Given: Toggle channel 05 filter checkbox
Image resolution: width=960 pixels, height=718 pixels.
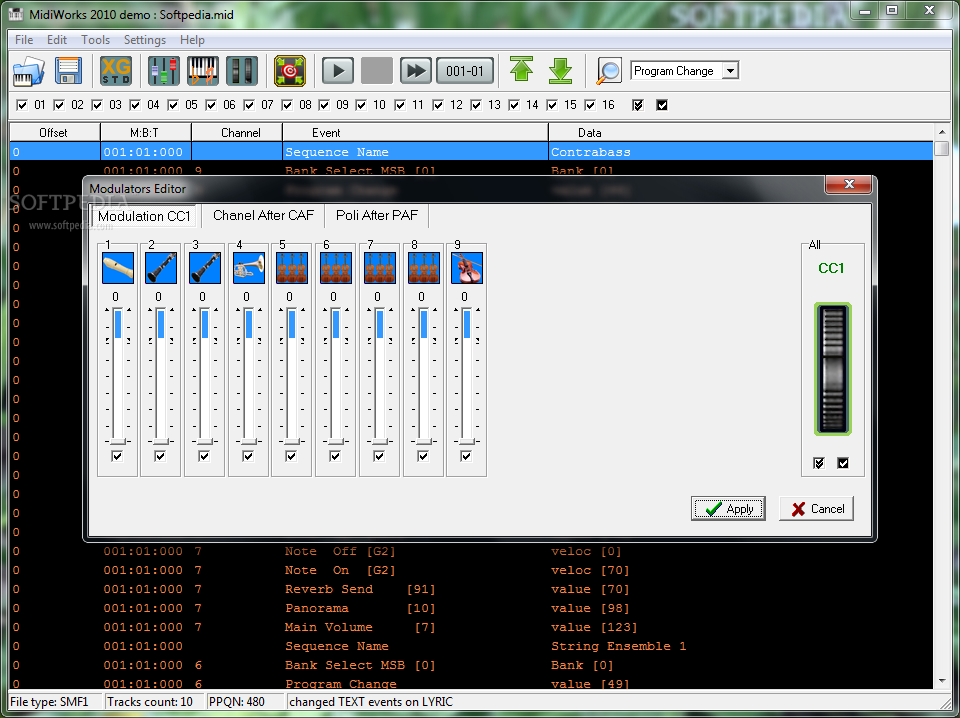Looking at the screenshot, I should click(x=173, y=105).
